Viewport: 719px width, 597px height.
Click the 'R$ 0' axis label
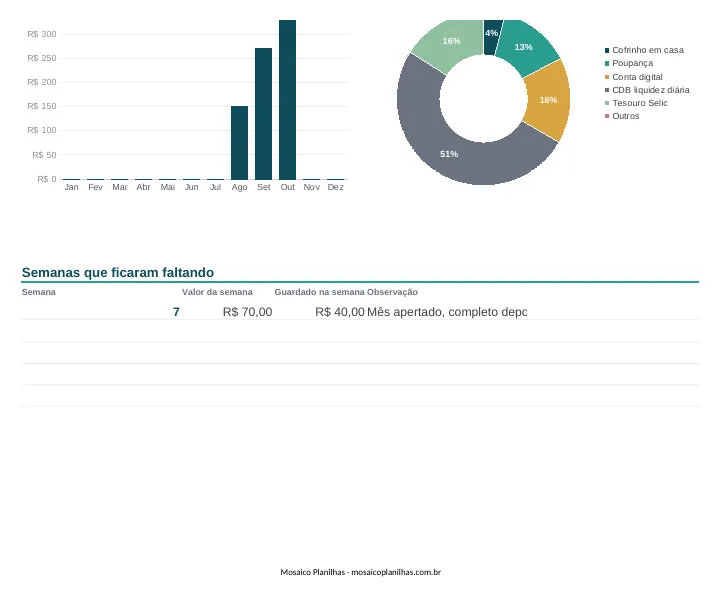click(47, 179)
